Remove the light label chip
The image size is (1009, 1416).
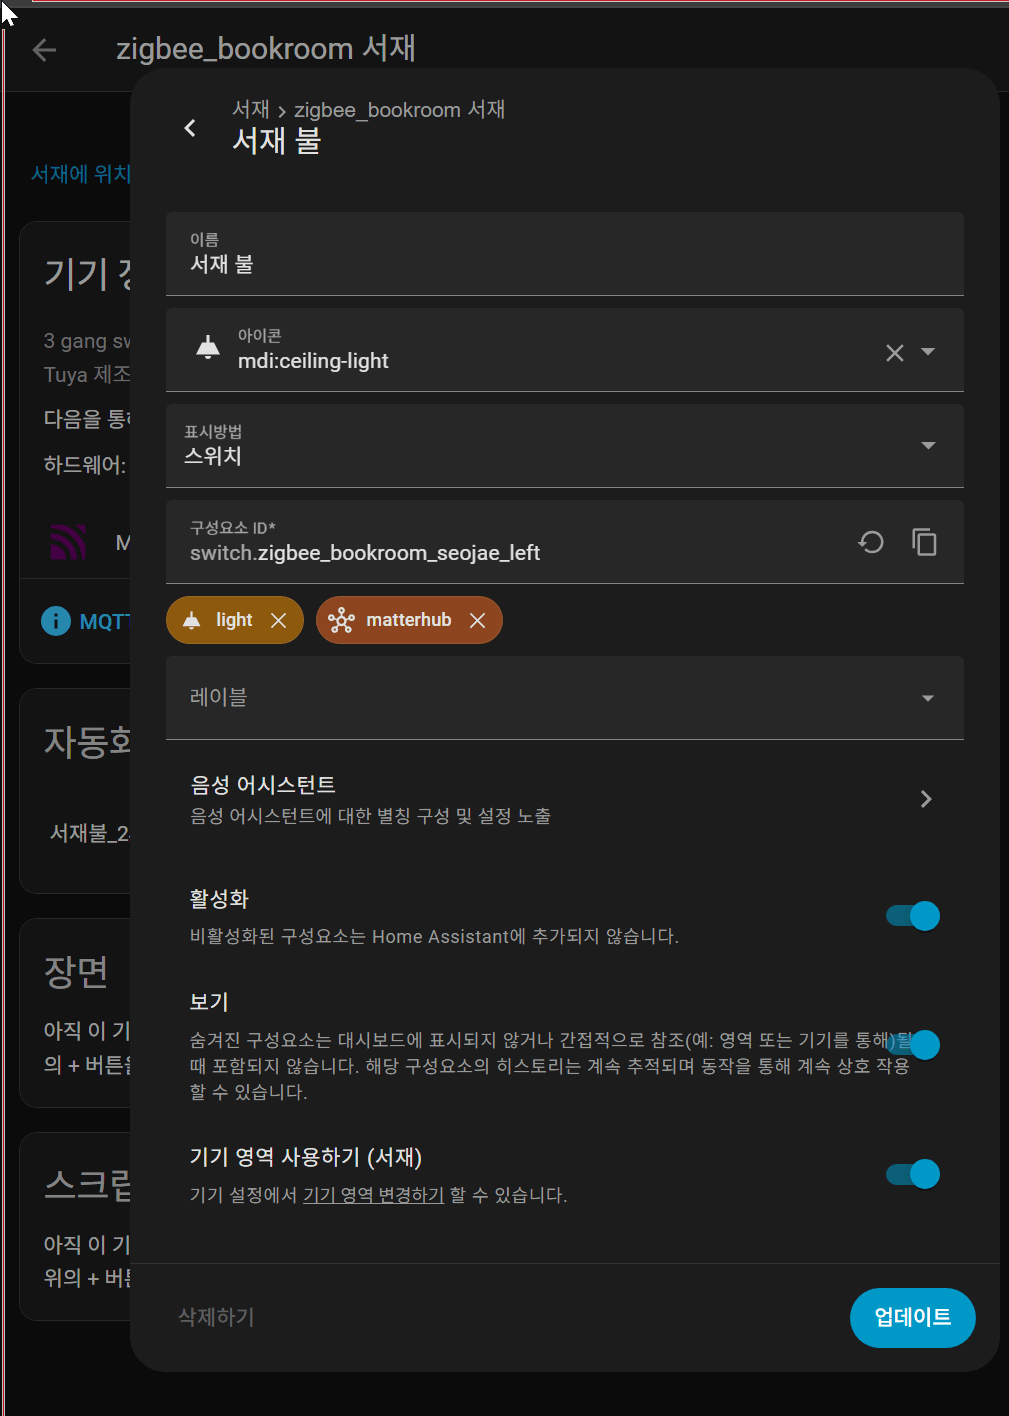point(279,620)
